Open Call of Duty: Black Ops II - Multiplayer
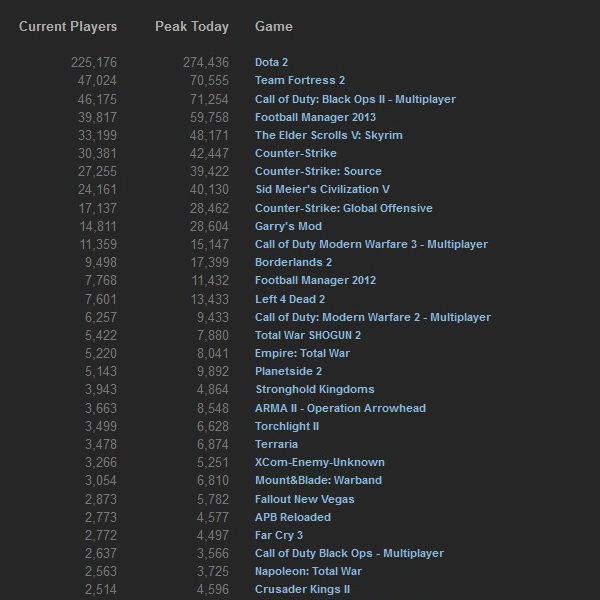 [355, 99]
